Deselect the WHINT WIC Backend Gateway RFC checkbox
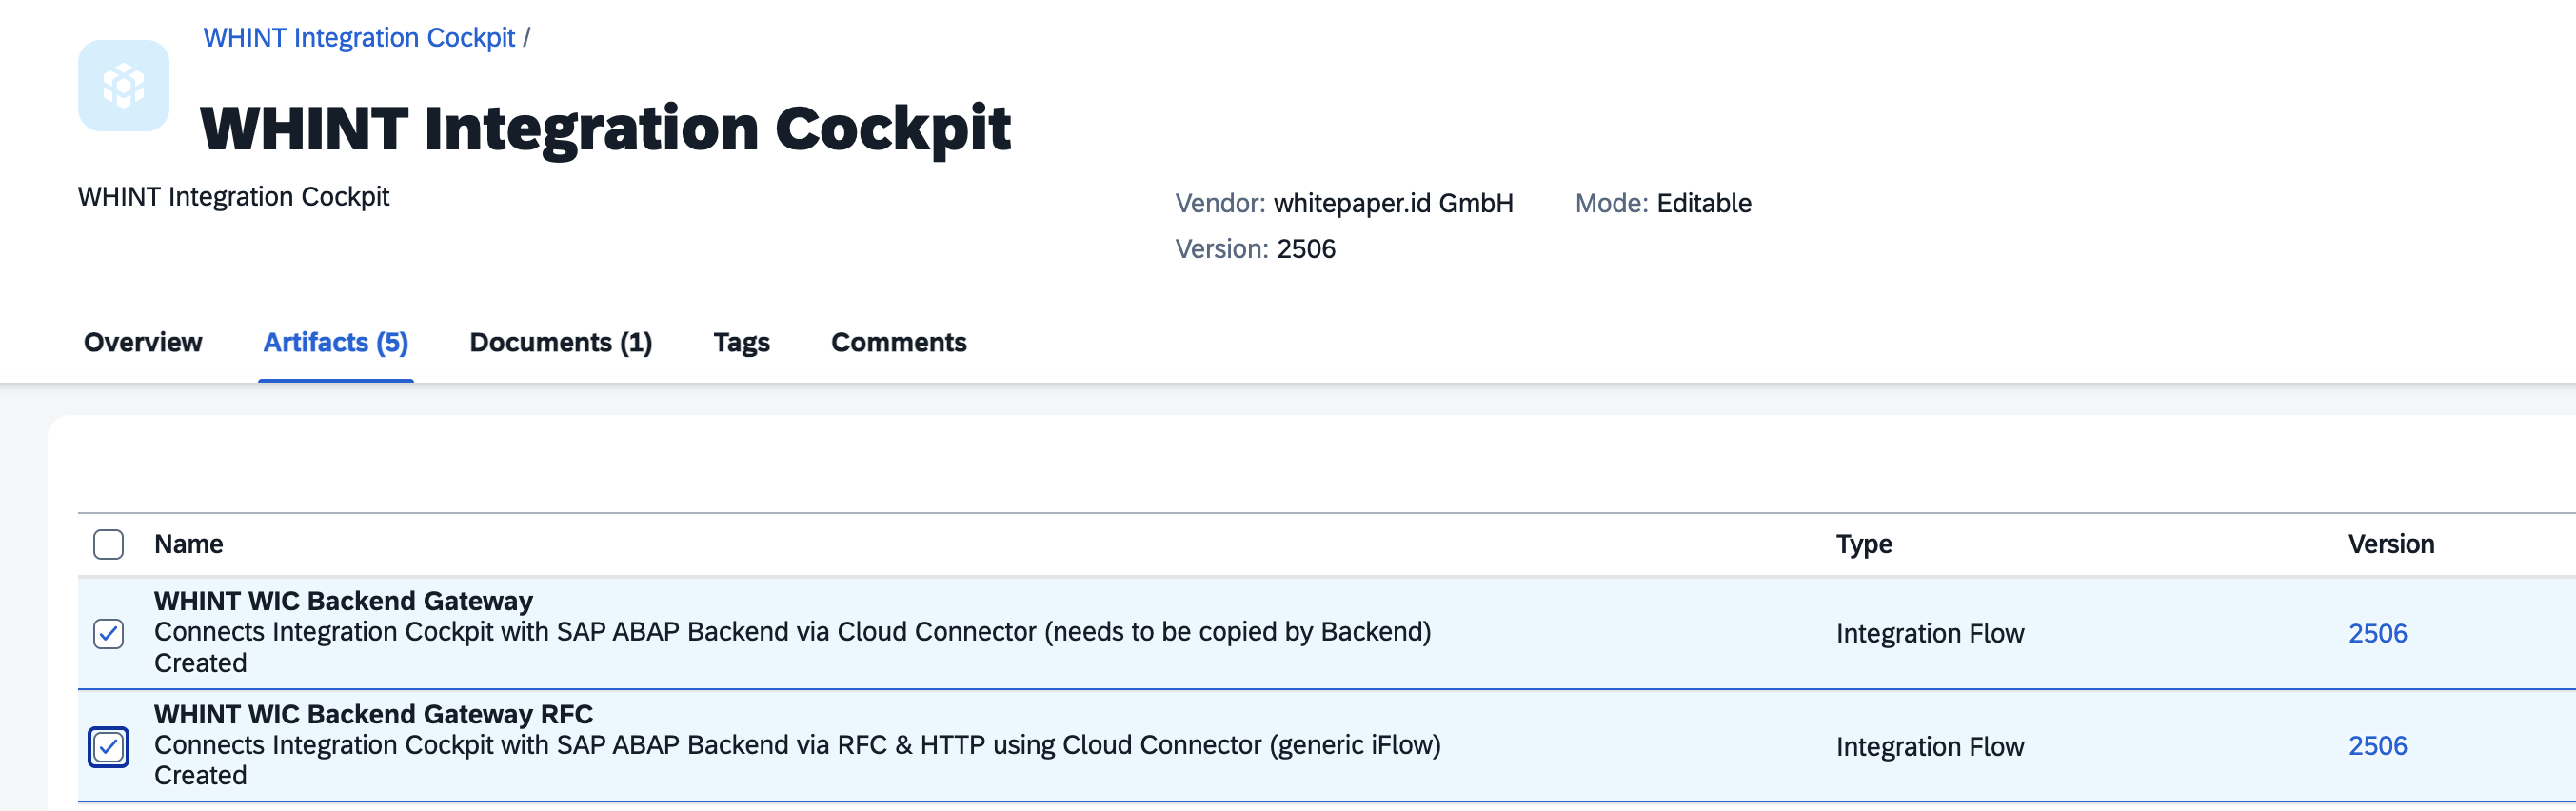This screenshot has width=2576, height=811. (x=108, y=746)
